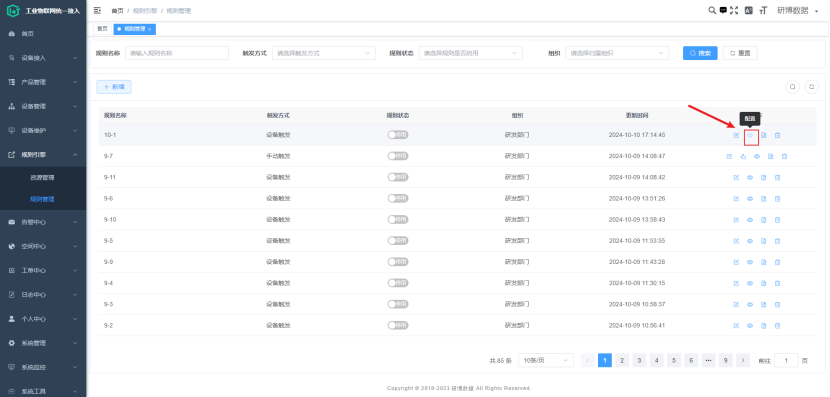Click the manual trigger hand icon for rule 9-7

click(743, 156)
